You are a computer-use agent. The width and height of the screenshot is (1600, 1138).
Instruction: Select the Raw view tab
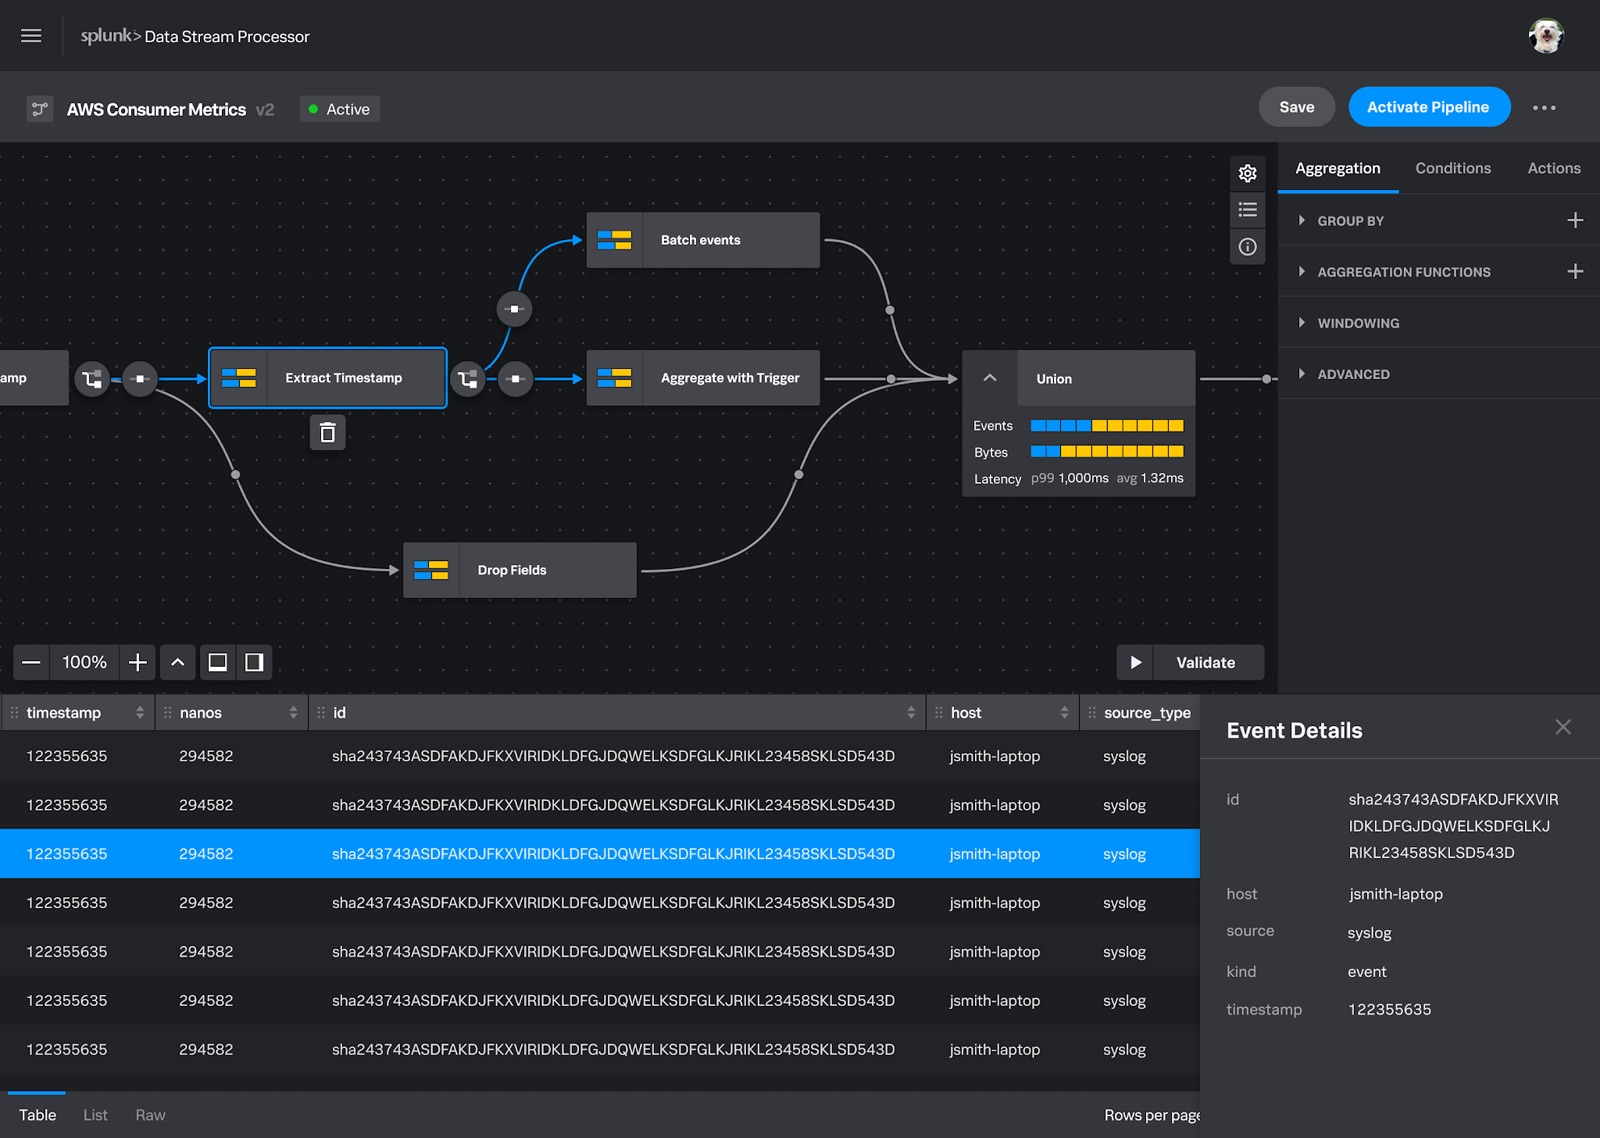click(x=150, y=1115)
